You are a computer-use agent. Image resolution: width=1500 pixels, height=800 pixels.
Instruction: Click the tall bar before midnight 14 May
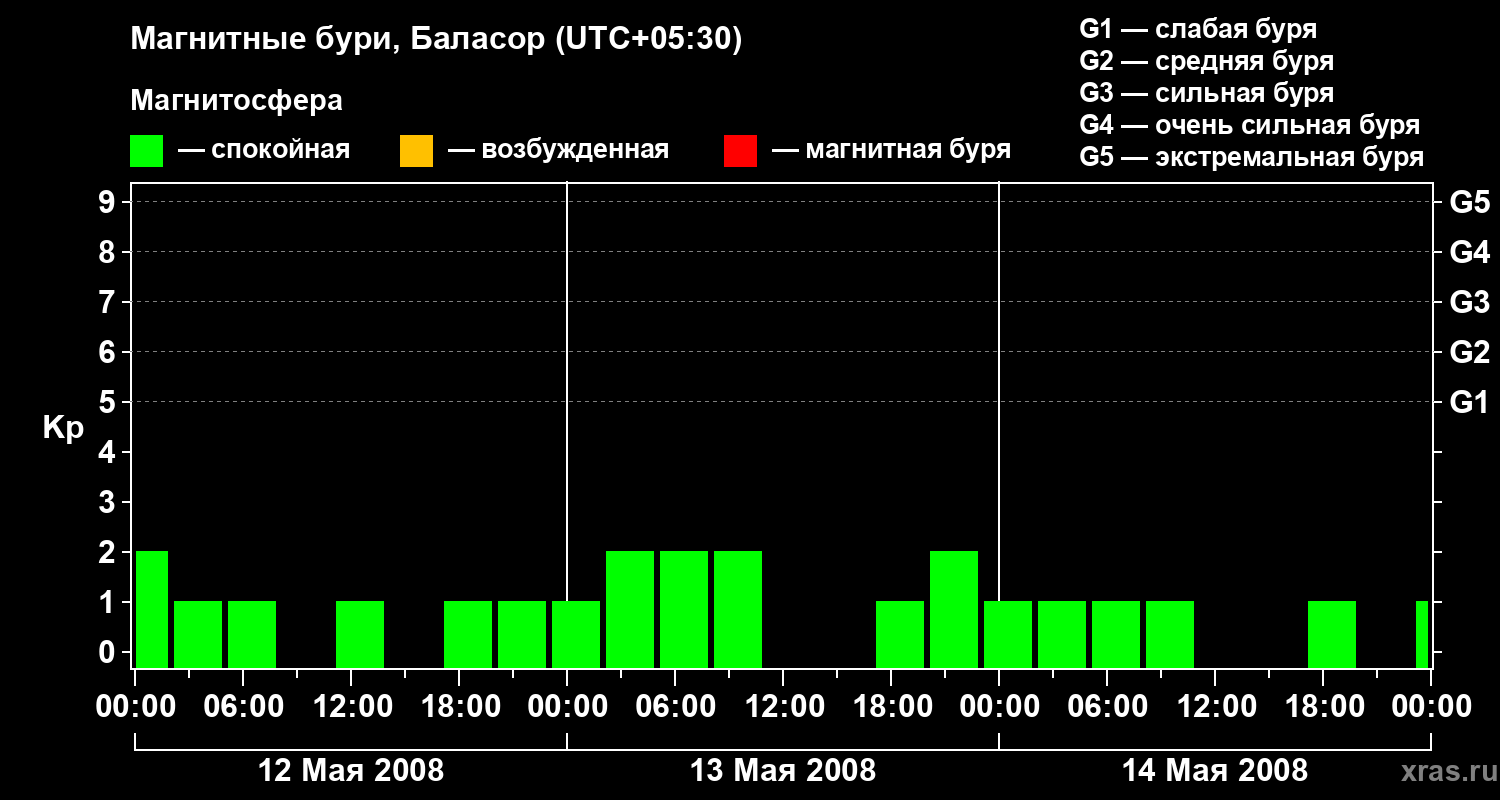click(x=954, y=609)
